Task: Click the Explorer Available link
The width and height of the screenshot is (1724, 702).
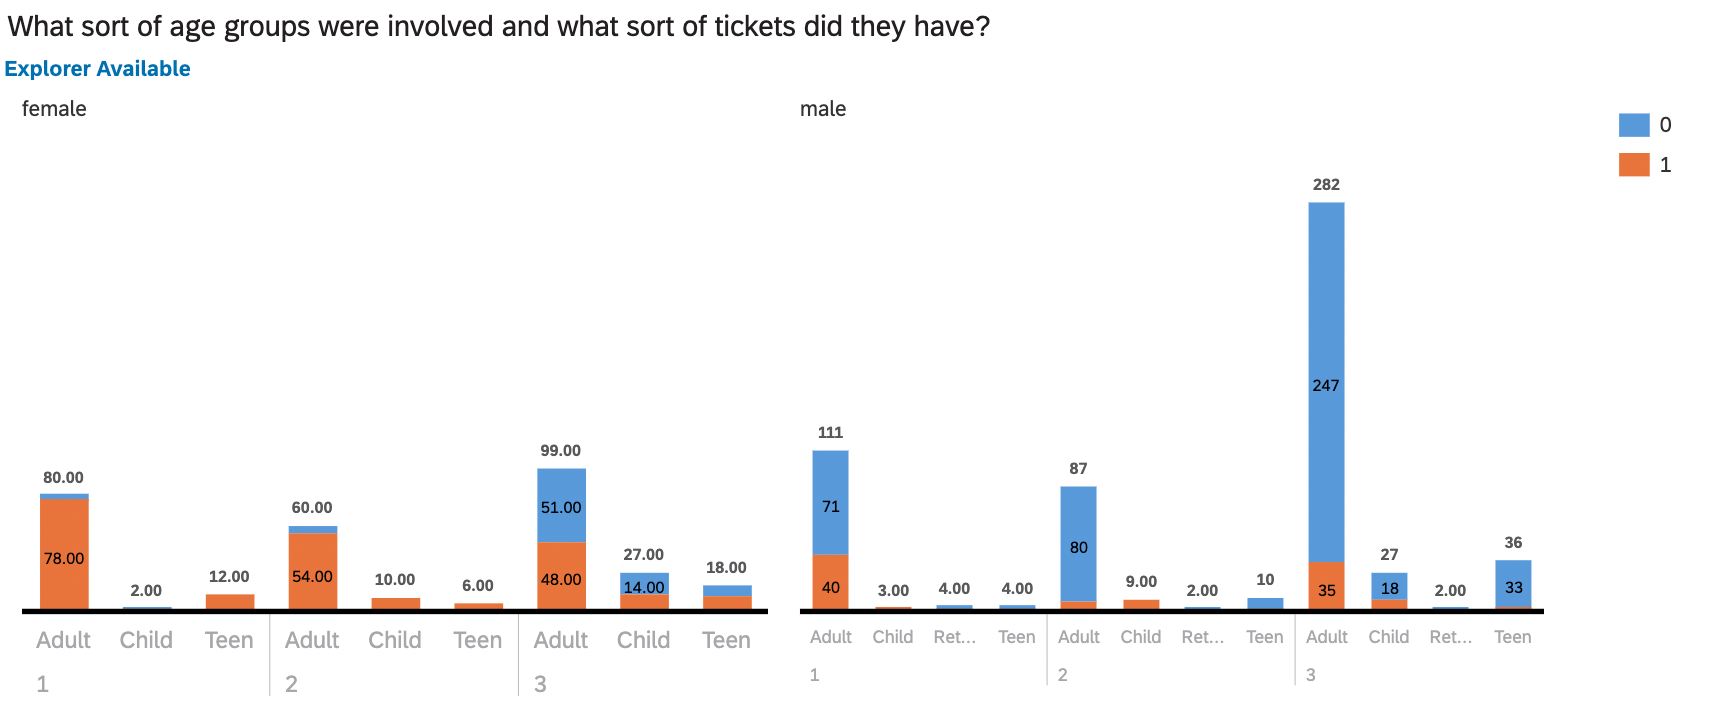Action: [97, 69]
